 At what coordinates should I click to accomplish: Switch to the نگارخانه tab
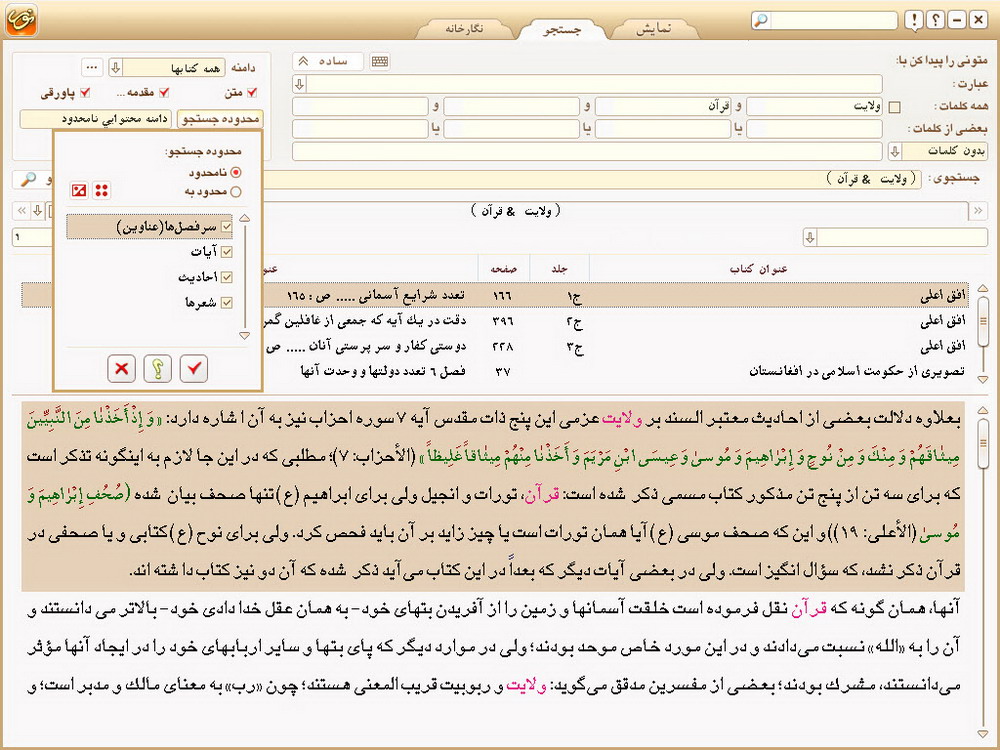pos(464,28)
